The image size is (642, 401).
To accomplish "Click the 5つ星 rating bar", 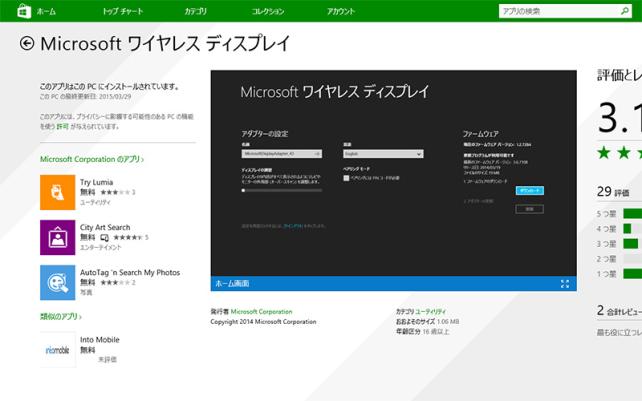I will point(633,213).
